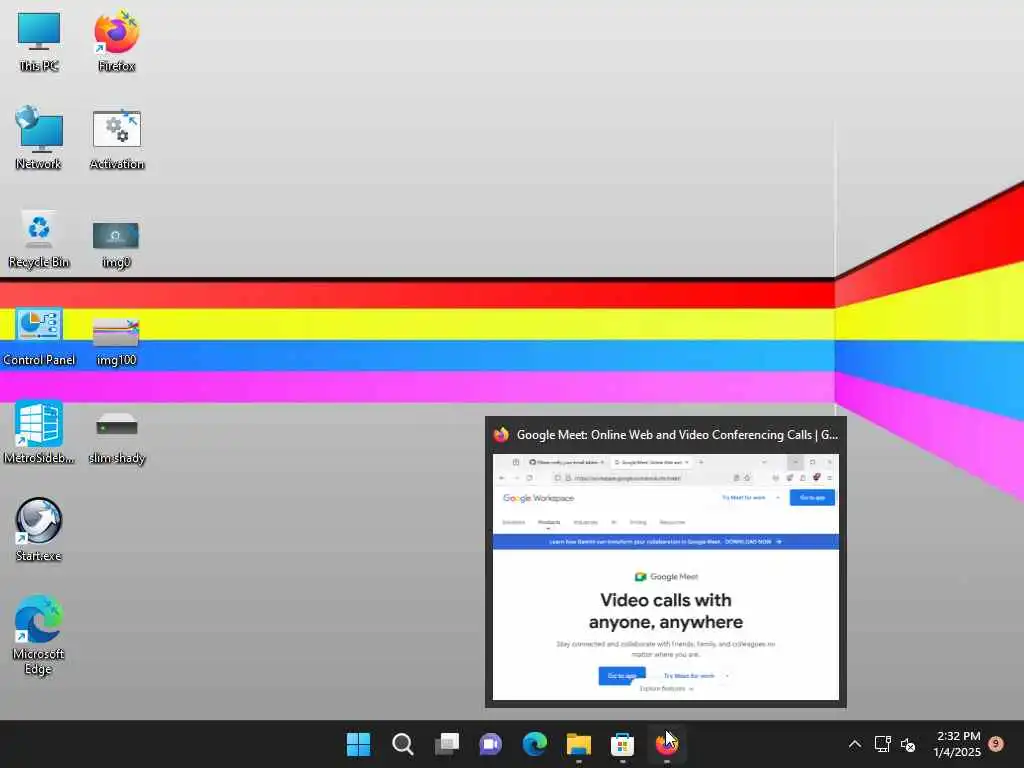Open the network status tray icon
Image resolution: width=1024 pixels, height=768 pixels.
[x=882, y=744]
